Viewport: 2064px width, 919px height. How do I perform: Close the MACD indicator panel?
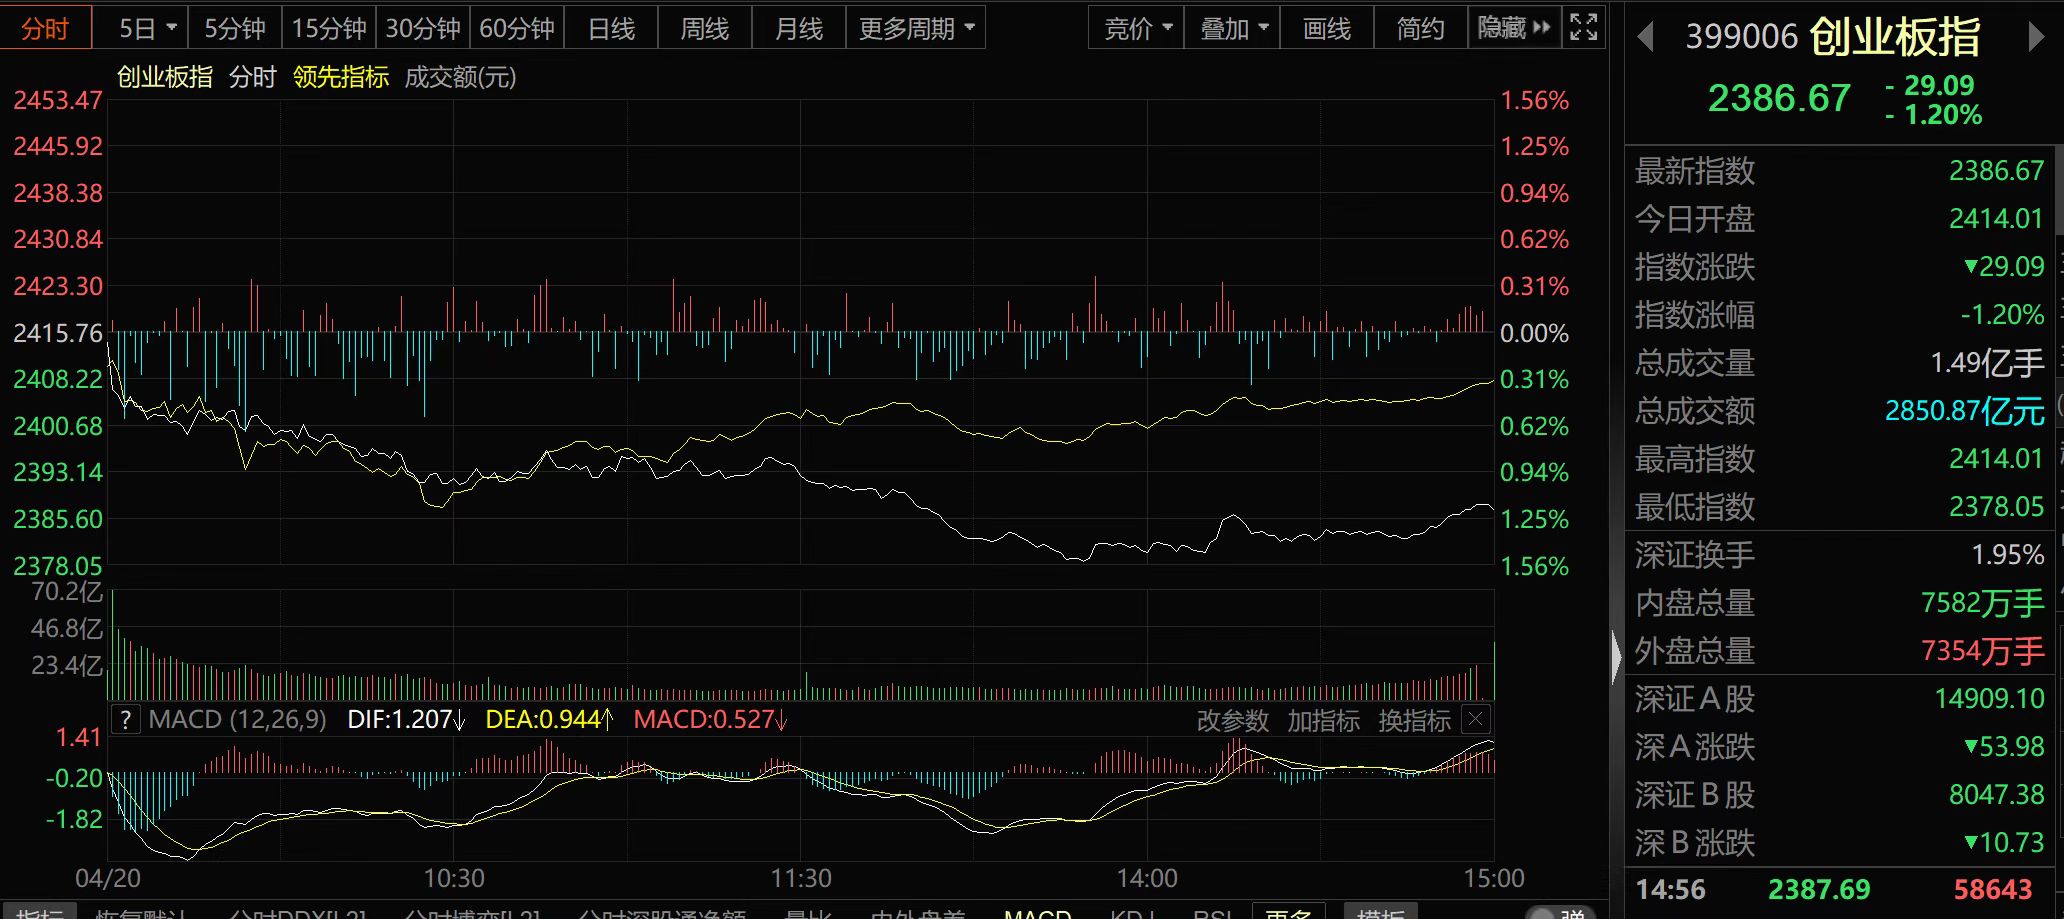(1476, 719)
